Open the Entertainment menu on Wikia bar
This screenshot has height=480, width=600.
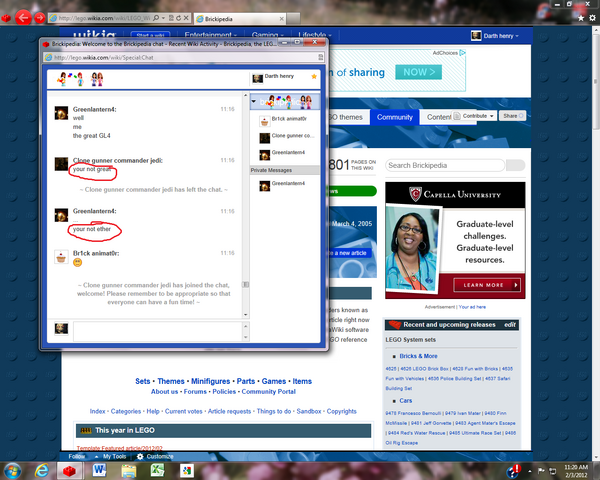210,35
